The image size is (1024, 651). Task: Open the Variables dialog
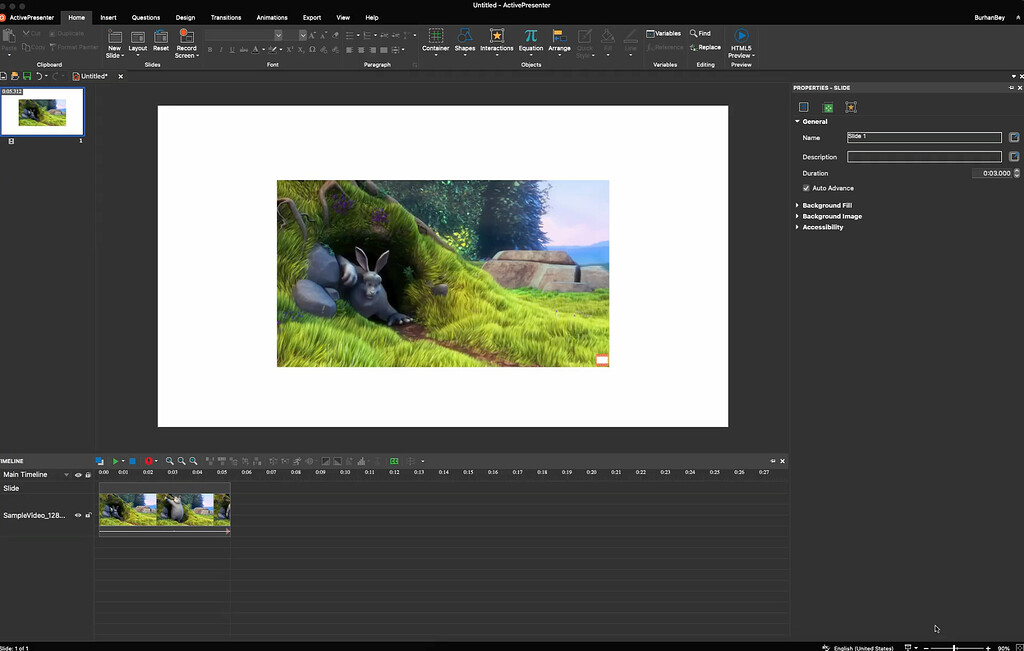(664, 33)
